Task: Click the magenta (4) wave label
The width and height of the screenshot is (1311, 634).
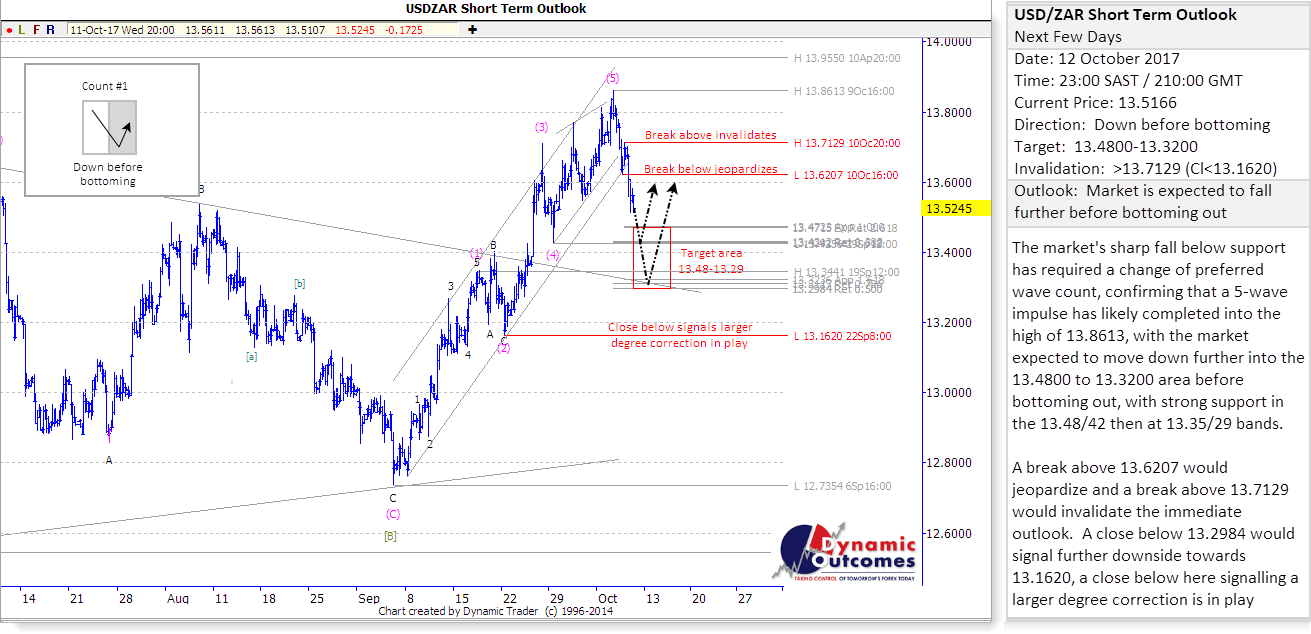Action: 553,254
